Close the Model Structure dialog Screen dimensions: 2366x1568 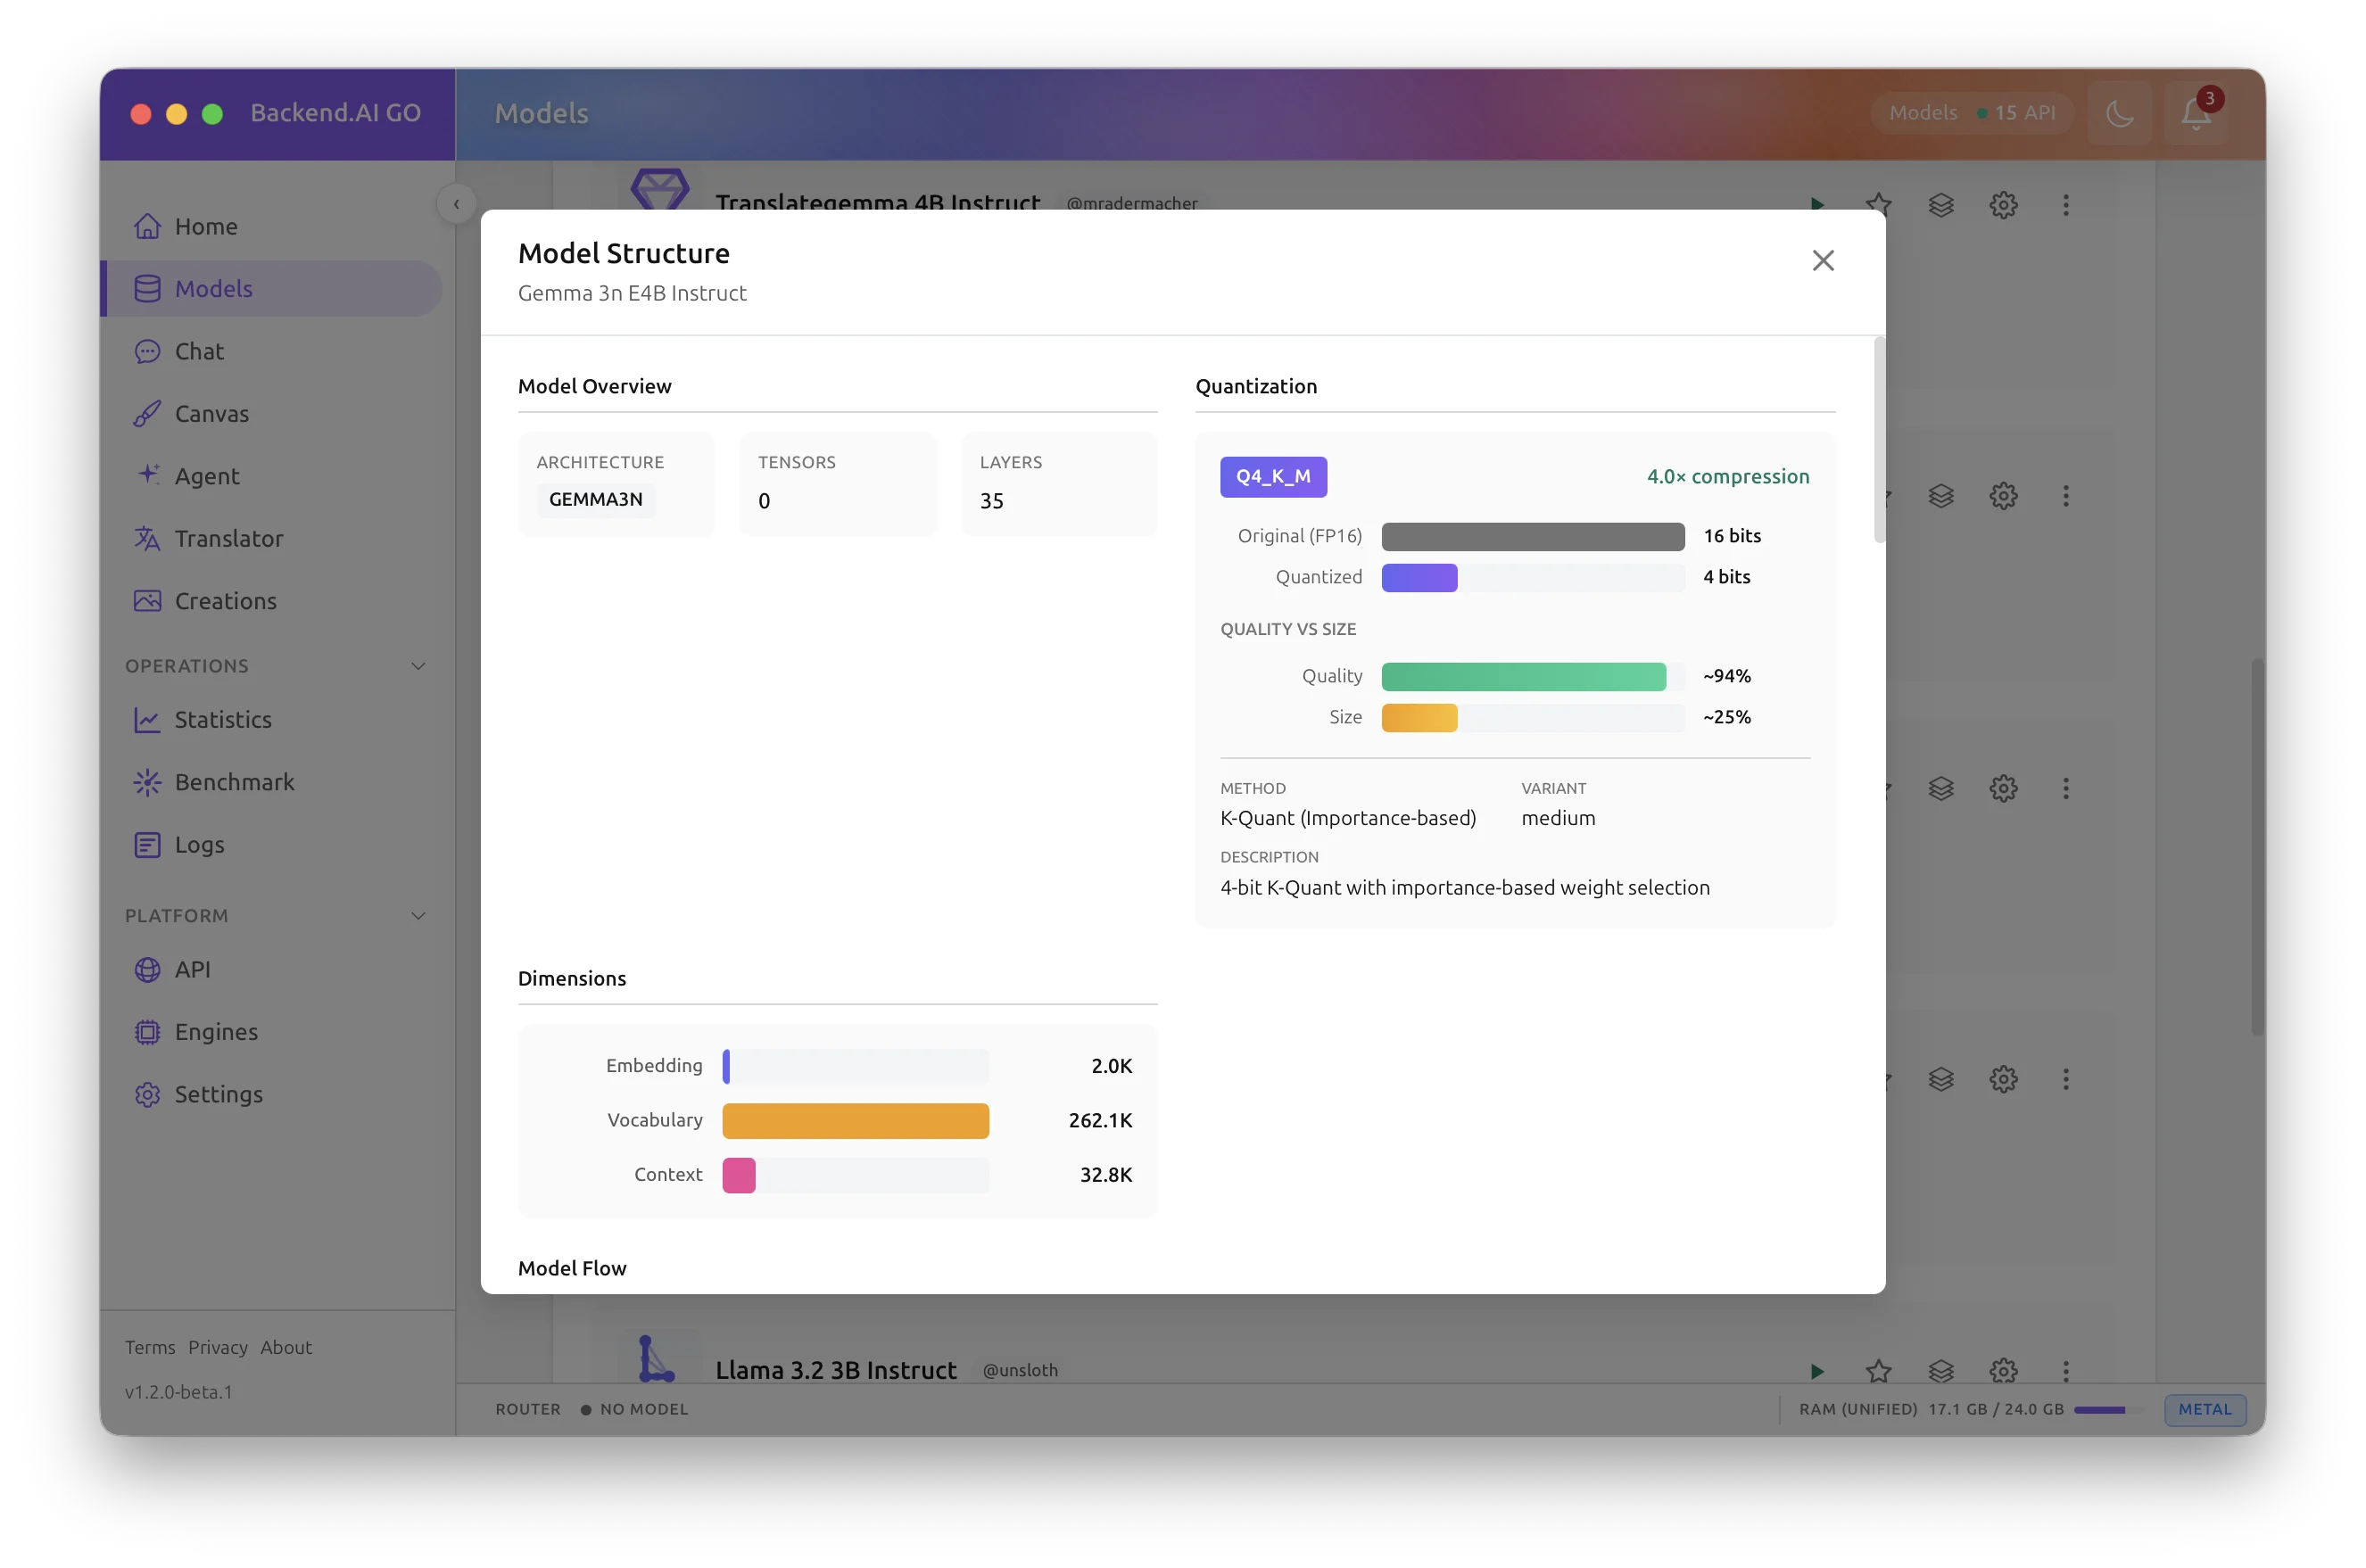1822,261
